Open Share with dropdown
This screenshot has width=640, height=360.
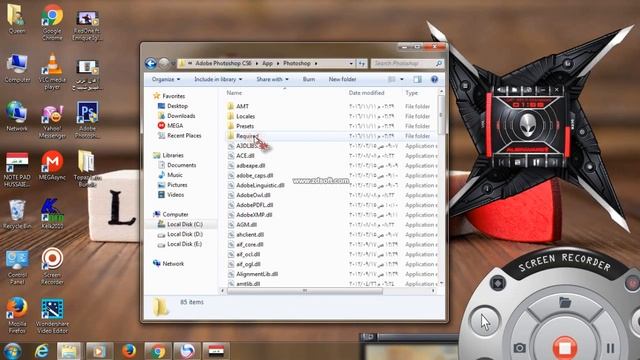click(272, 79)
